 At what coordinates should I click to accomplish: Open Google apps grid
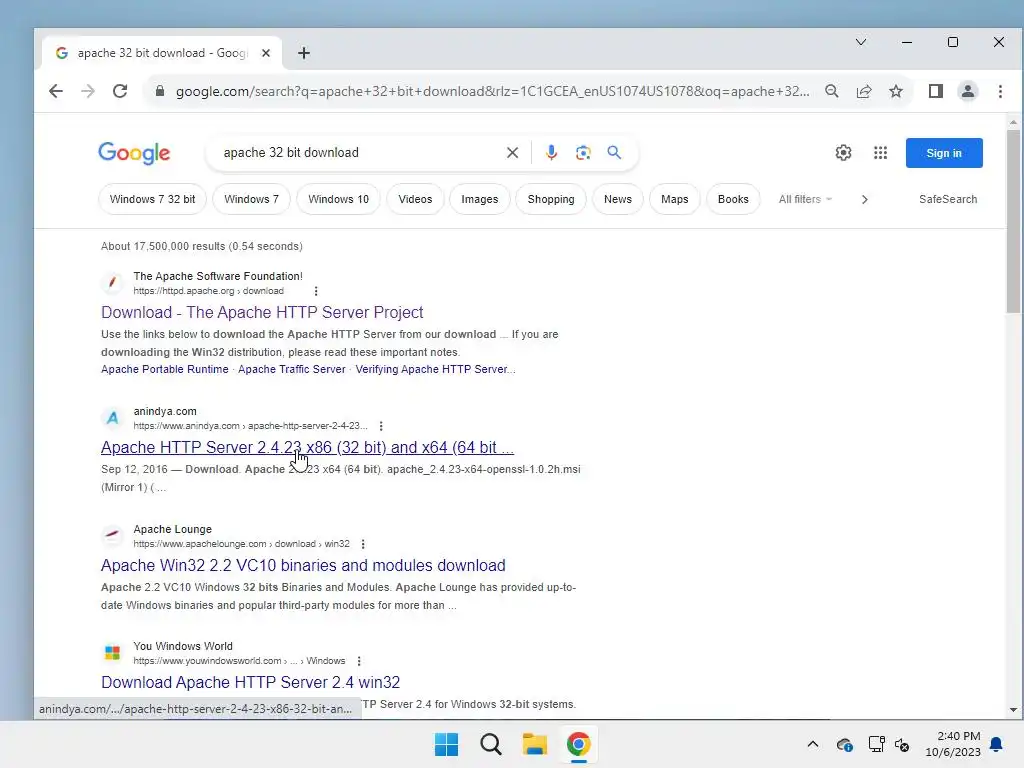click(x=880, y=153)
